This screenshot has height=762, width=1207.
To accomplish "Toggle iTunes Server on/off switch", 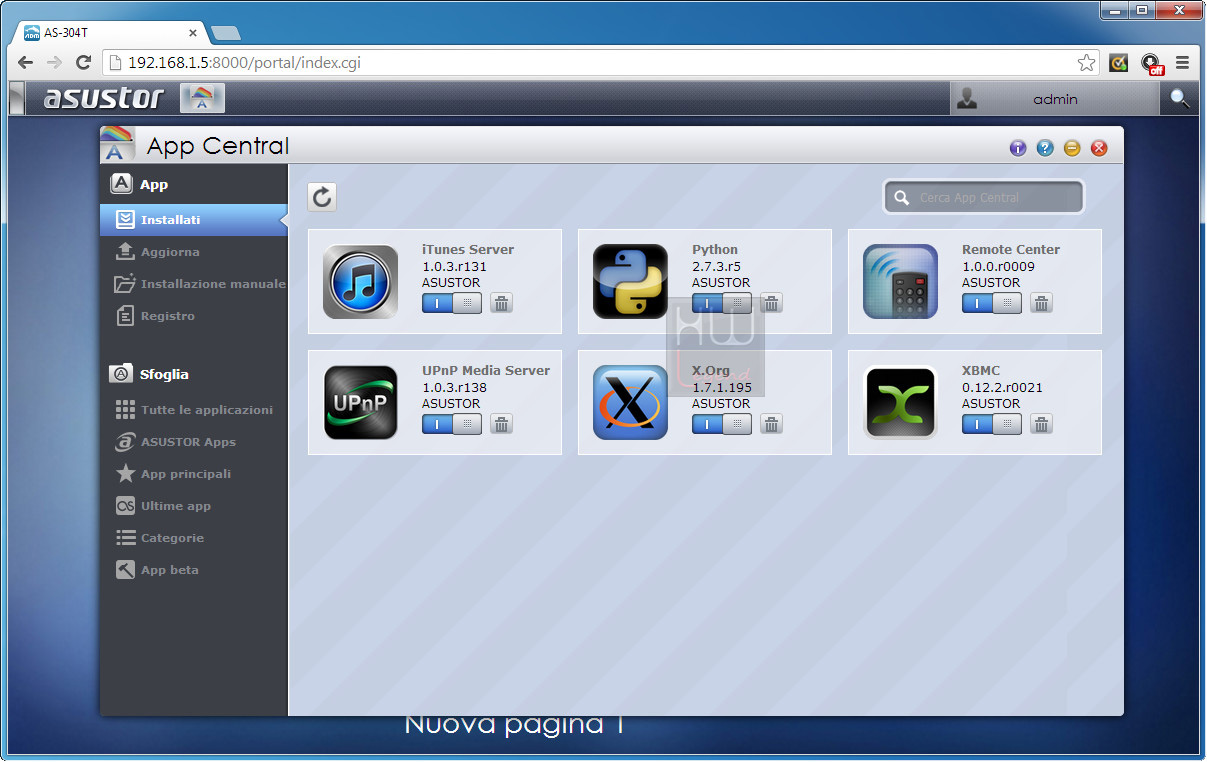I will pyautogui.click(x=452, y=303).
